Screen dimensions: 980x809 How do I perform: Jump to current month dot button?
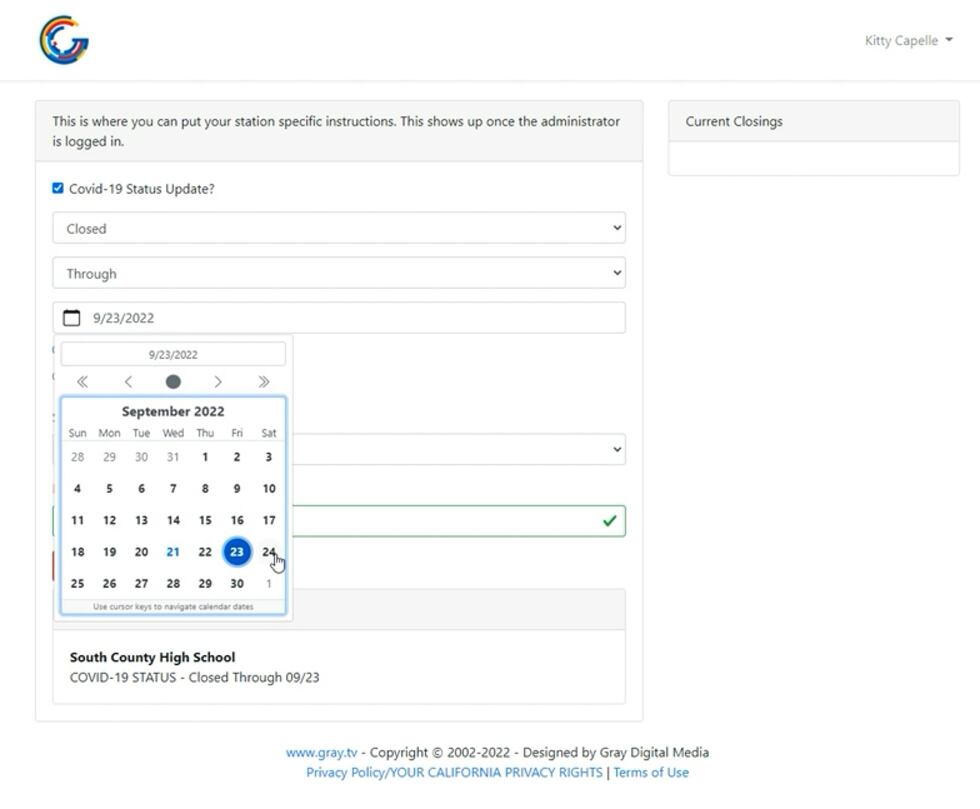click(x=173, y=382)
